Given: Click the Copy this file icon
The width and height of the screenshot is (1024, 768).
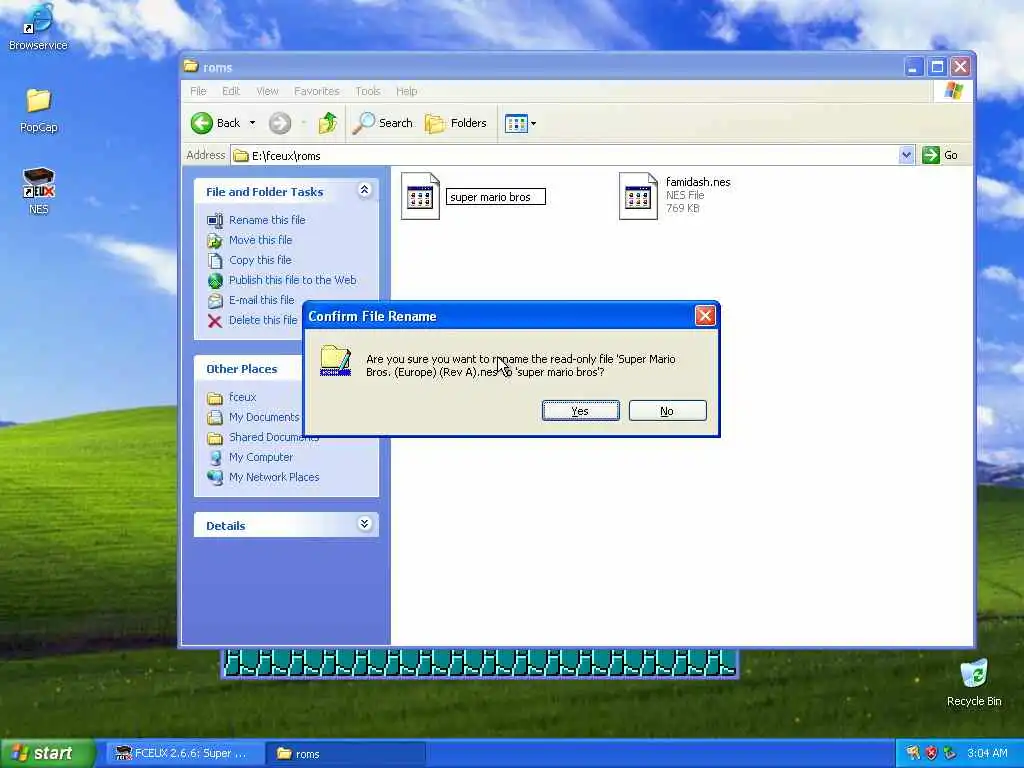Looking at the screenshot, I should pyautogui.click(x=215, y=261).
